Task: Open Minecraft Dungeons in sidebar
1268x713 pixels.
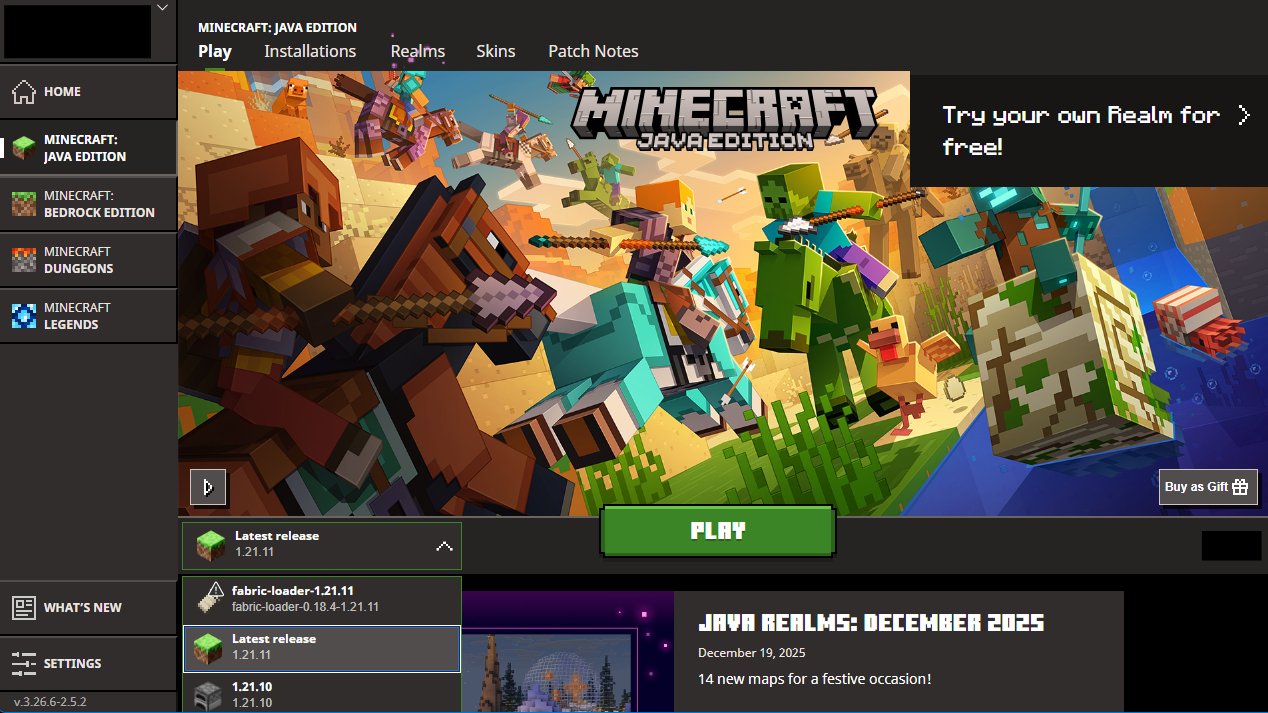Action: (88, 260)
